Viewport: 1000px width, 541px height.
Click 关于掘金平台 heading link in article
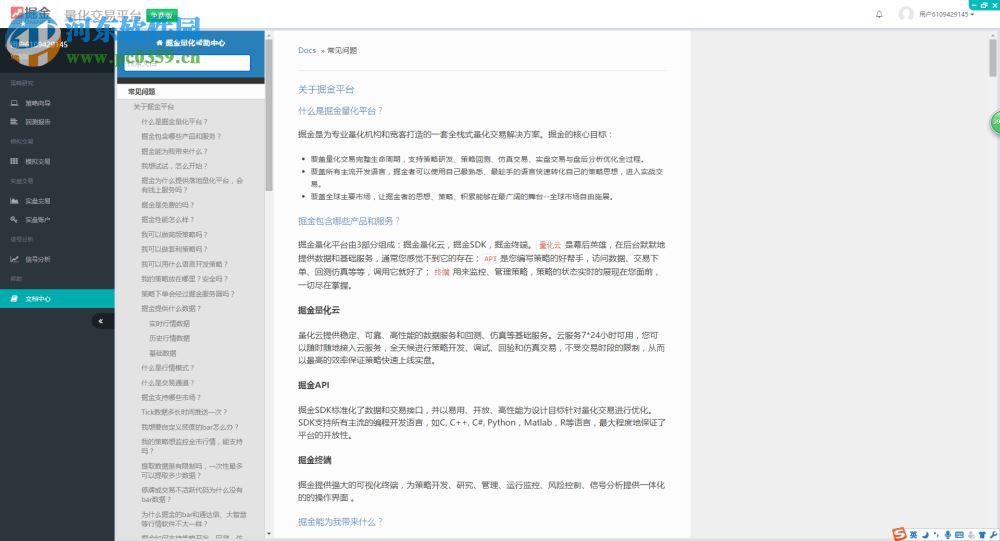(x=326, y=89)
